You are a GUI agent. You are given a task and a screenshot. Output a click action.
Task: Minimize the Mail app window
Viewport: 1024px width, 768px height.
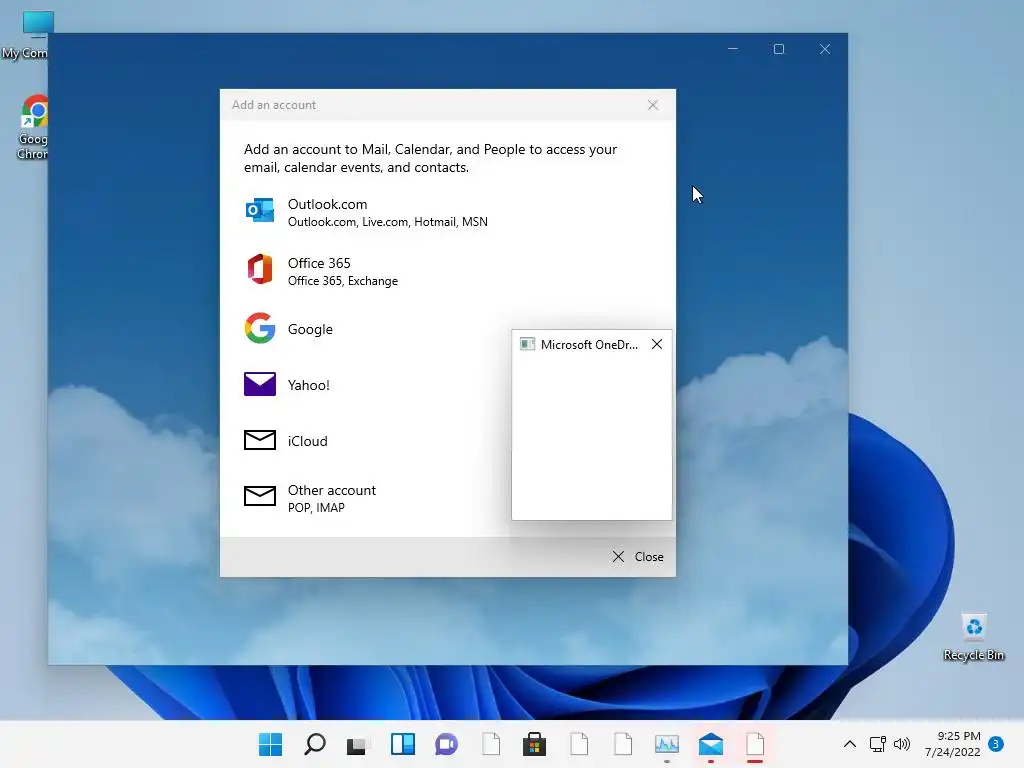click(x=733, y=49)
